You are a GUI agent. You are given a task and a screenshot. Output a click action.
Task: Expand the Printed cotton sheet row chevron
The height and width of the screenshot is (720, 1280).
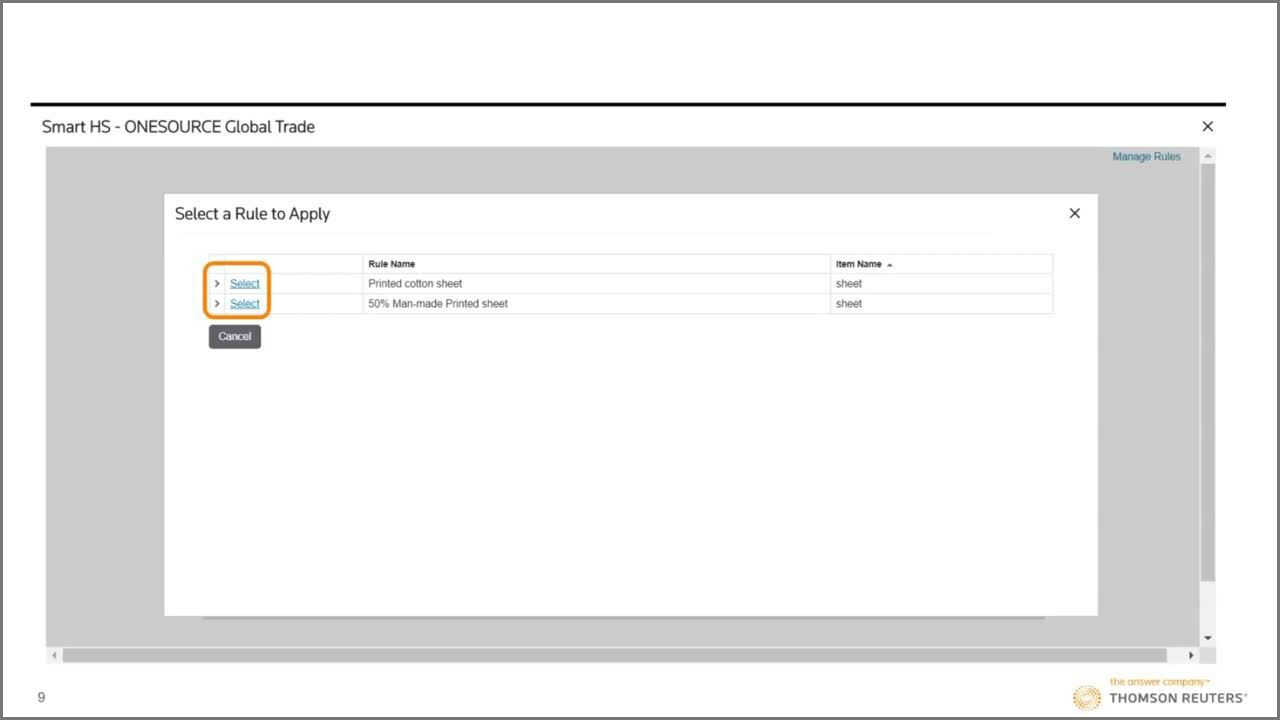point(217,284)
